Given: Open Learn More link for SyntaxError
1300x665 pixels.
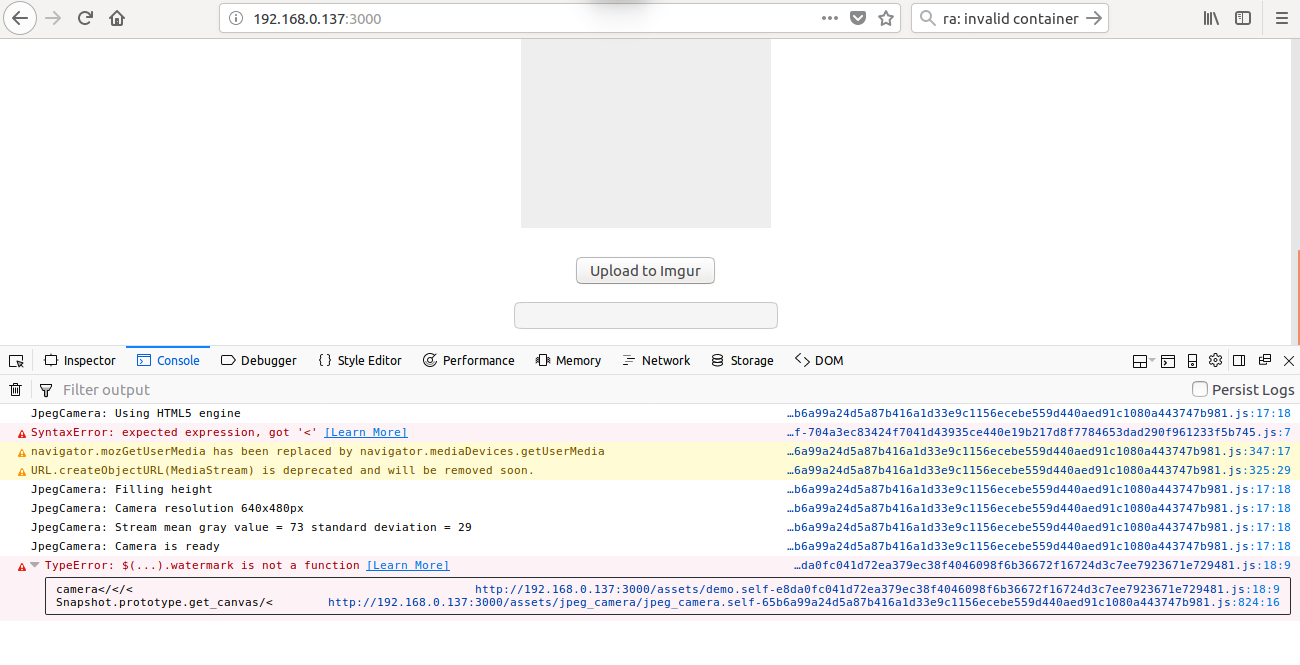Looking at the screenshot, I should [365, 432].
